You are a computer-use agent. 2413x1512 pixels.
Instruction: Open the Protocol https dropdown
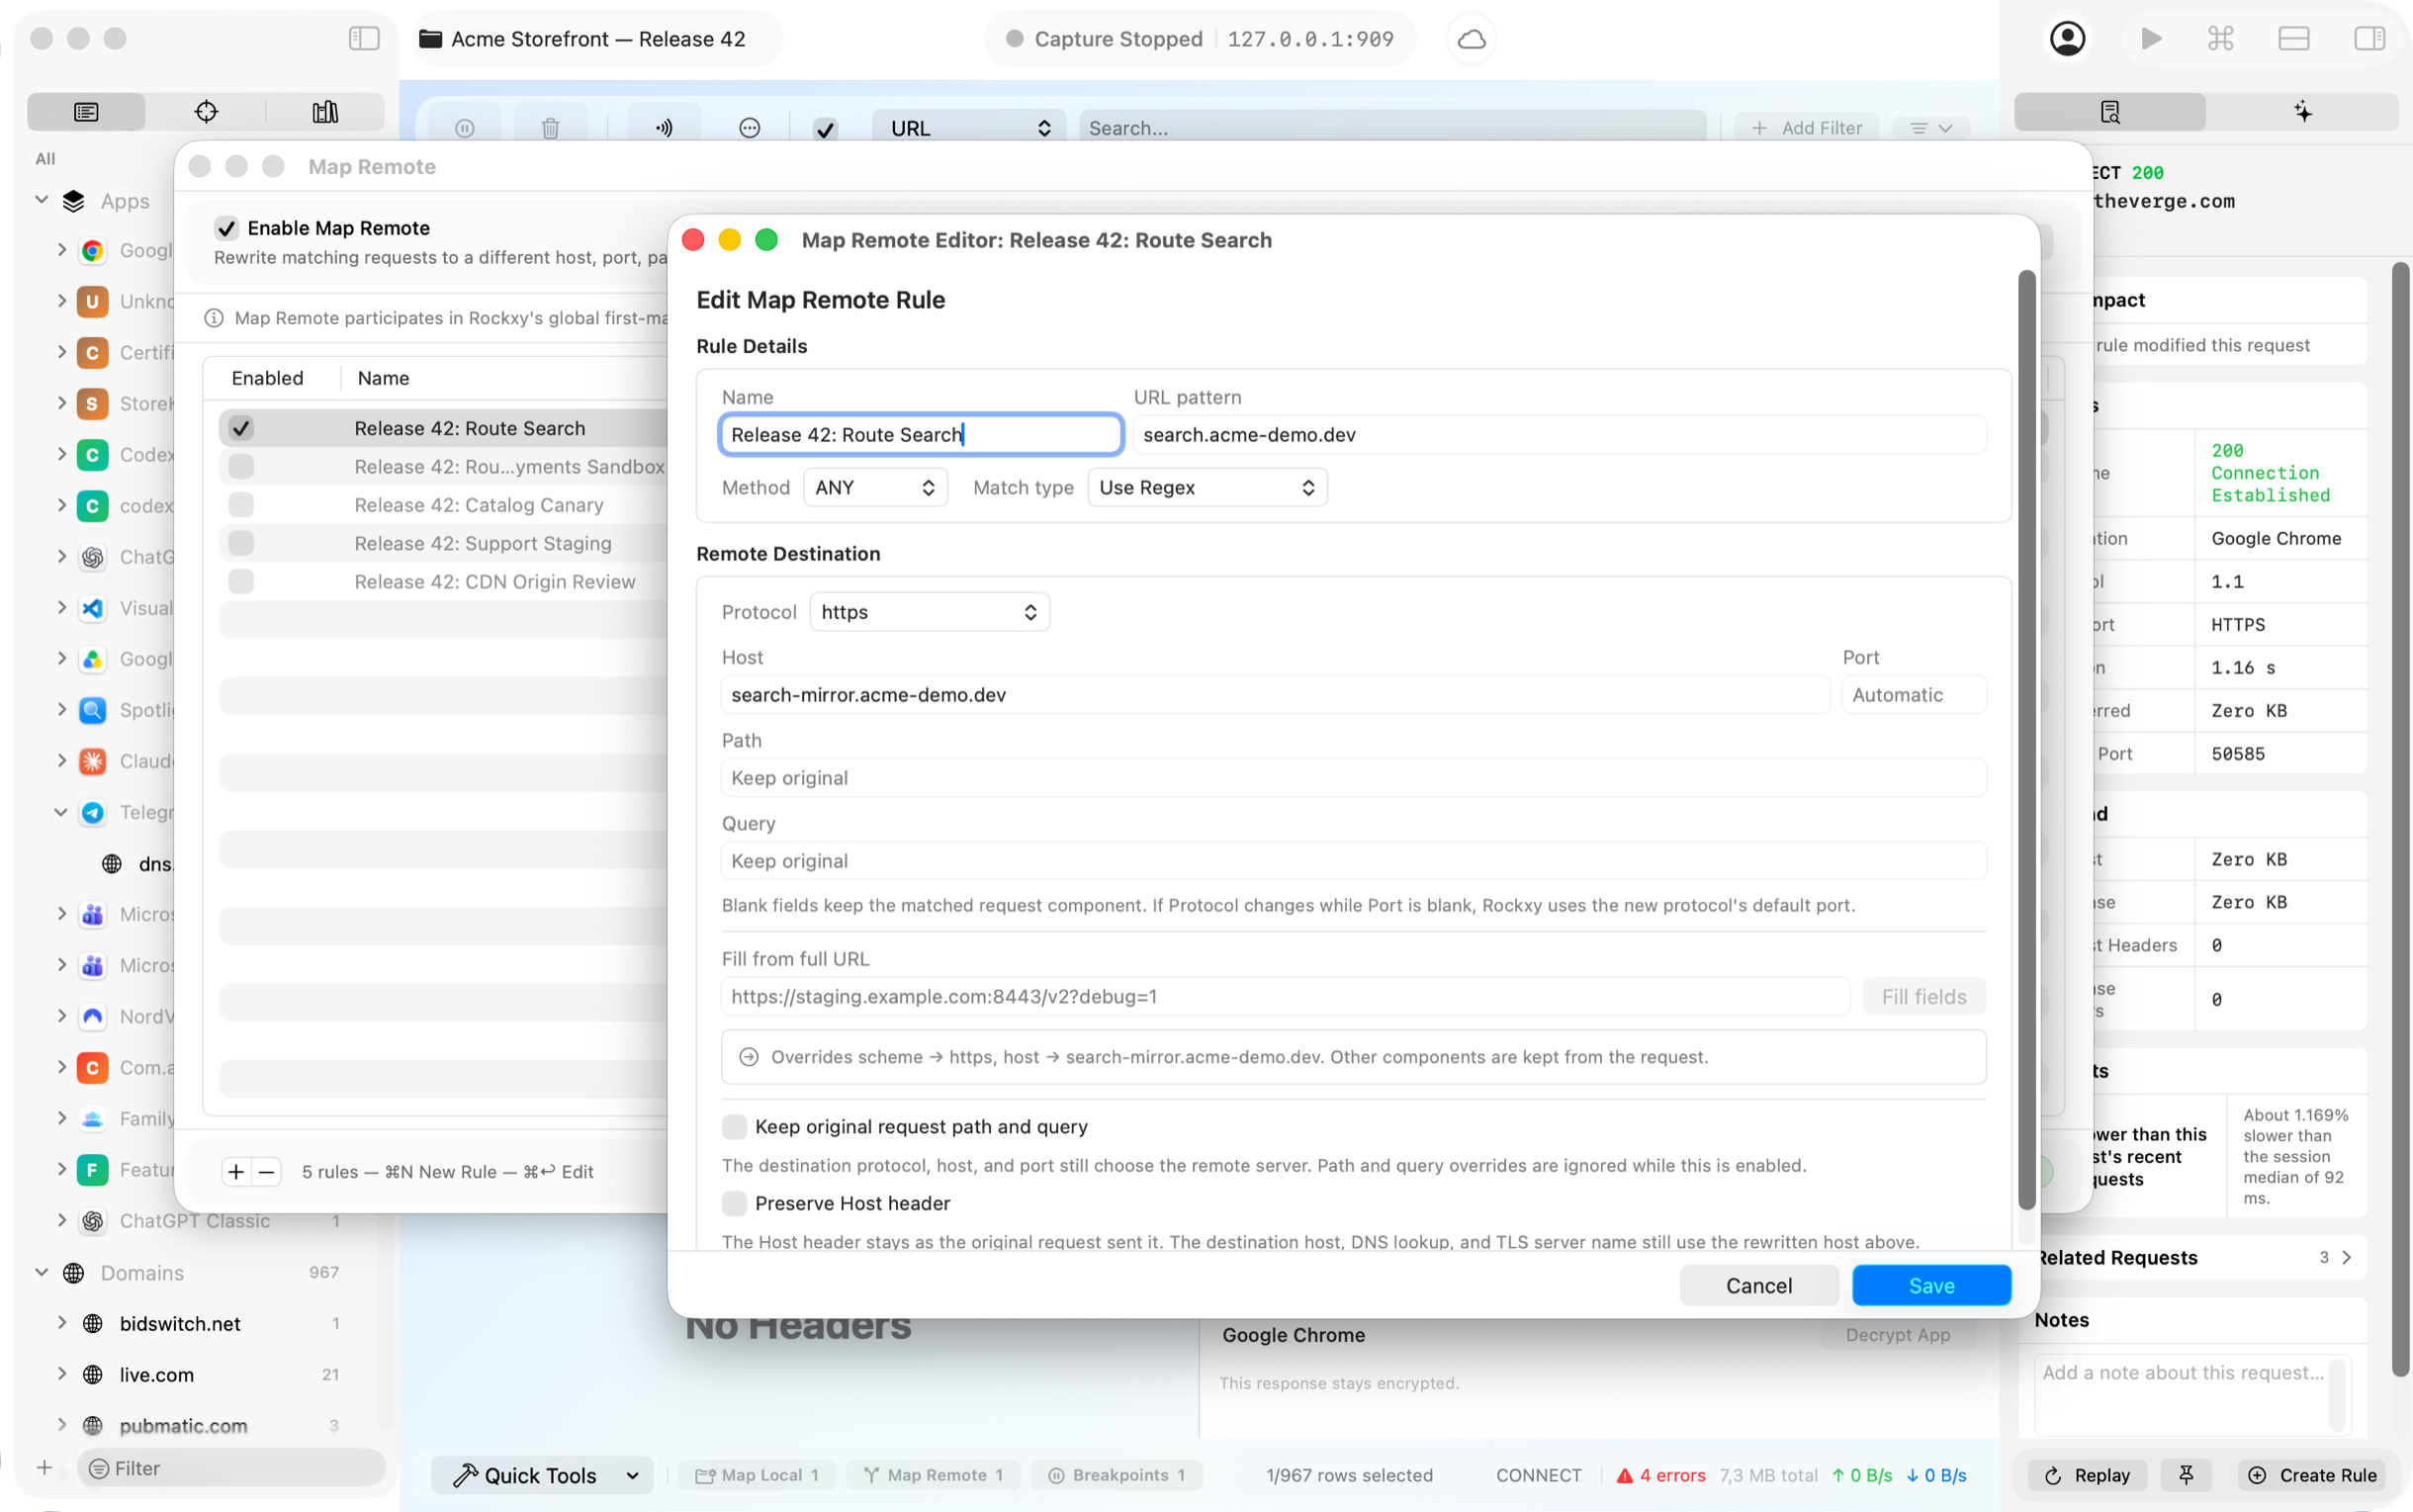(929, 612)
